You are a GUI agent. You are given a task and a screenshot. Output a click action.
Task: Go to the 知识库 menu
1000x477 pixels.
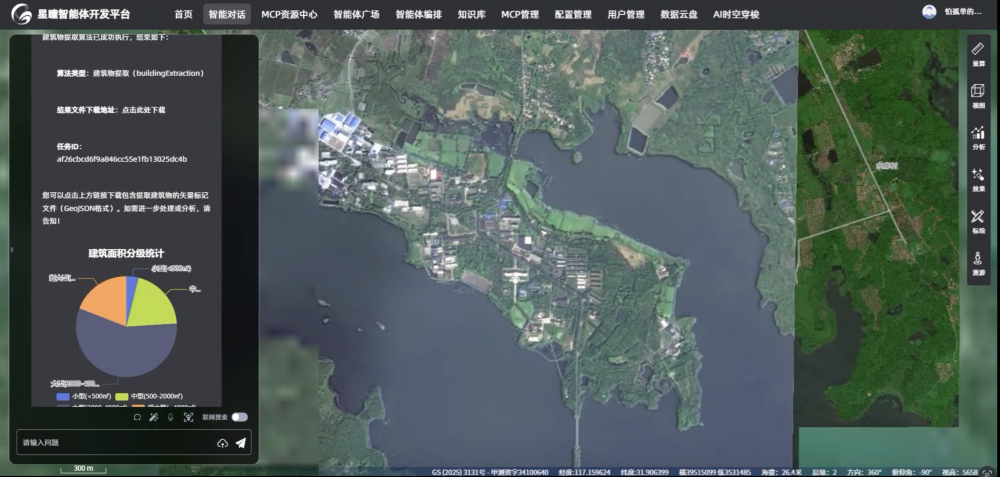tap(471, 15)
